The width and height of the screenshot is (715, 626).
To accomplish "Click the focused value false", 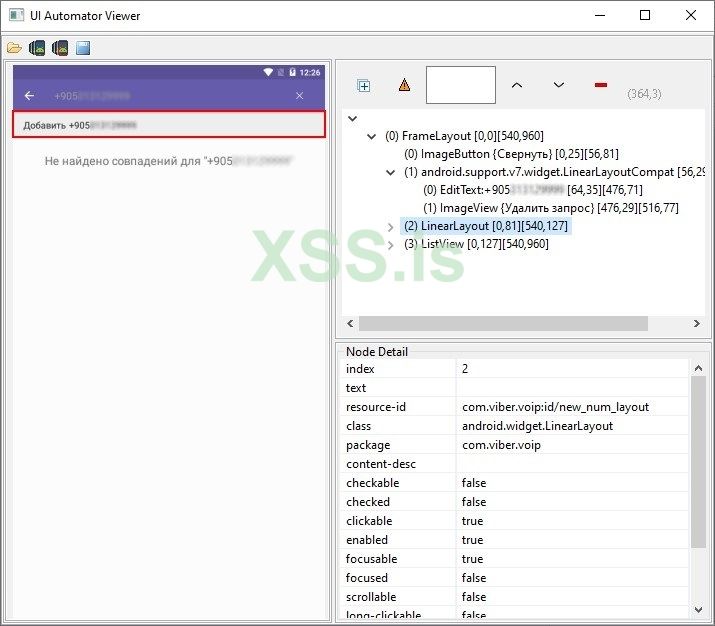I will coord(474,578).
